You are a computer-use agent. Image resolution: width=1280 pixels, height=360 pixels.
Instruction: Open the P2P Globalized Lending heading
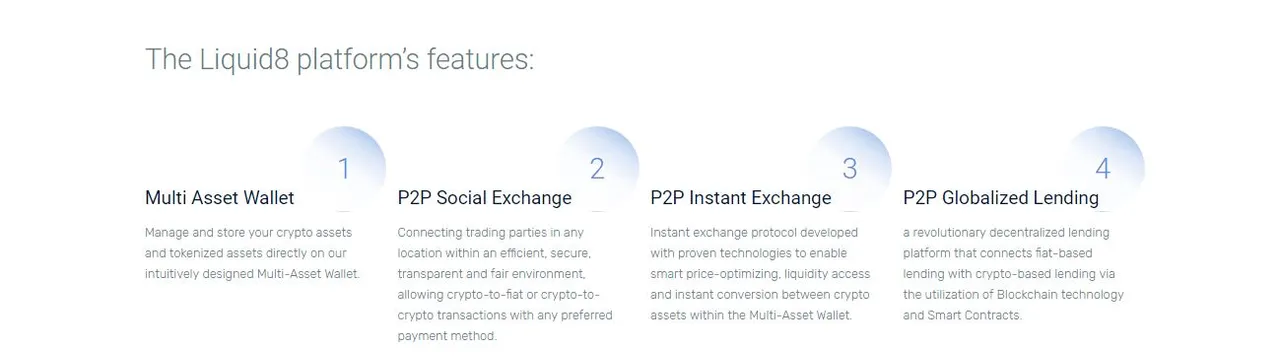click(1001, 198)
